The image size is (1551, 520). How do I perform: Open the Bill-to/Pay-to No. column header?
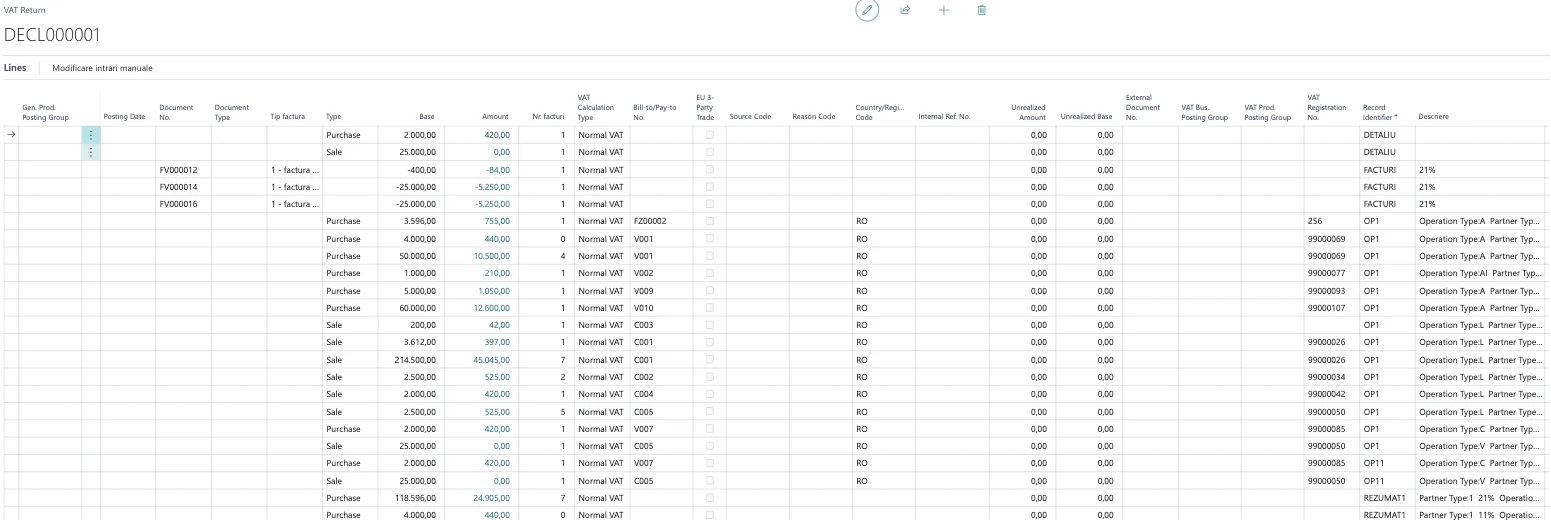[x=655, y=112]
